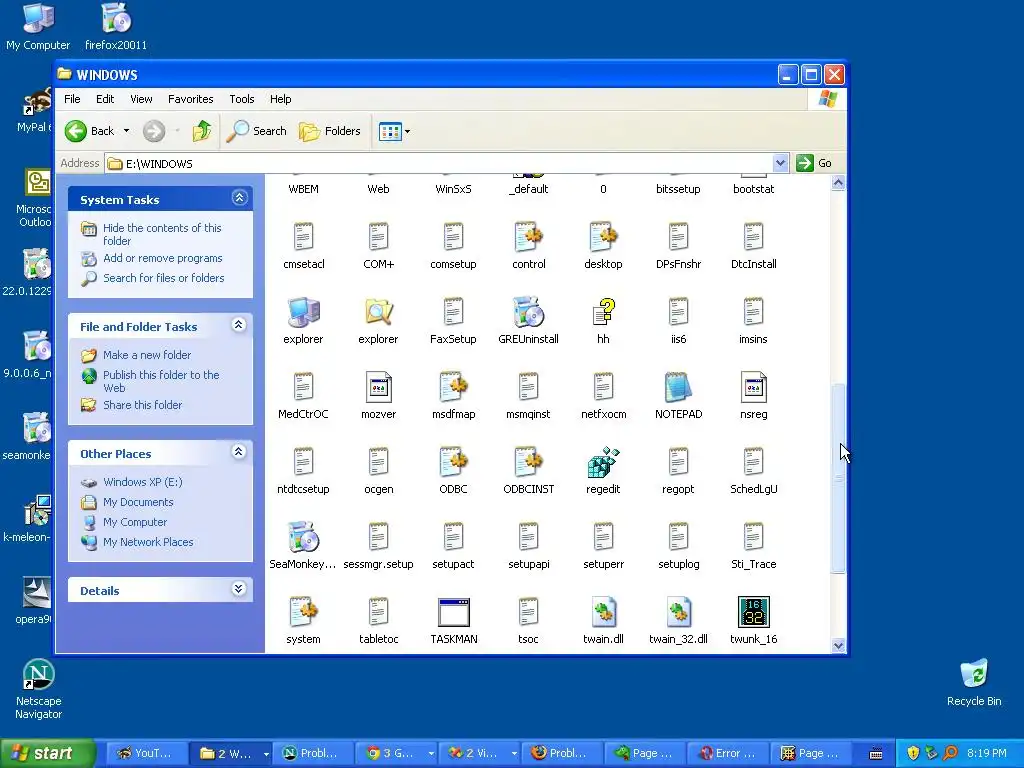Open the Address bar dropdown arrow

click(x=780, y=163)
